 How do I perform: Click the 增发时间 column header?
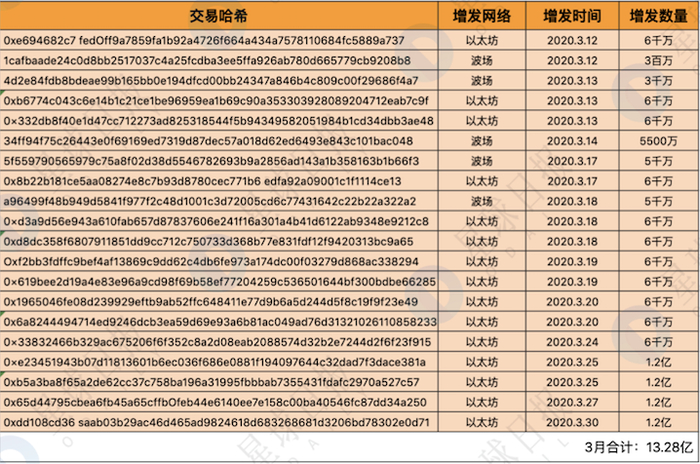pyautogui.click(x=572, y=17)
